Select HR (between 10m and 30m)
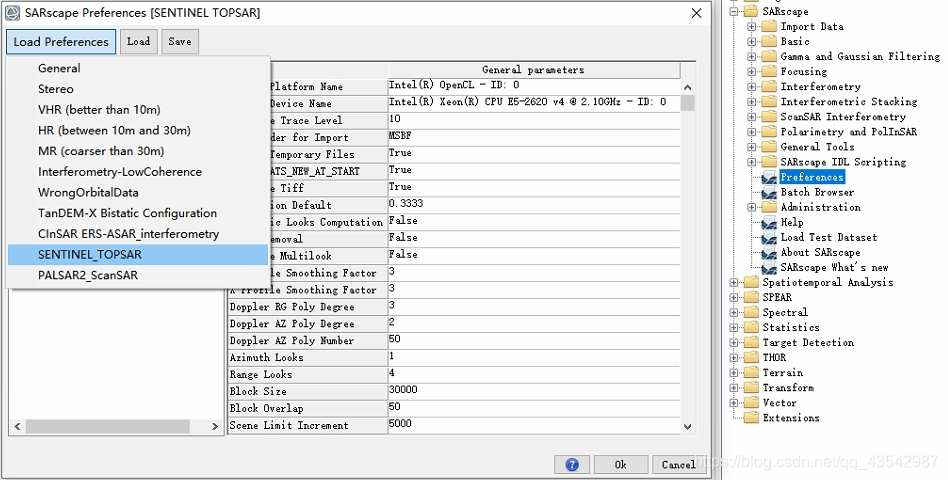The height and width of the screenshot is (480, 948). pos(138,130)
